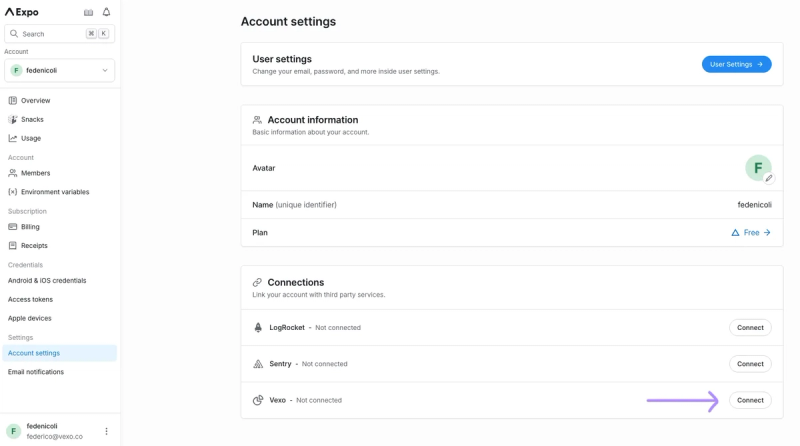
Task: Click the Billing card icon
Action: (x=13, y=227)
